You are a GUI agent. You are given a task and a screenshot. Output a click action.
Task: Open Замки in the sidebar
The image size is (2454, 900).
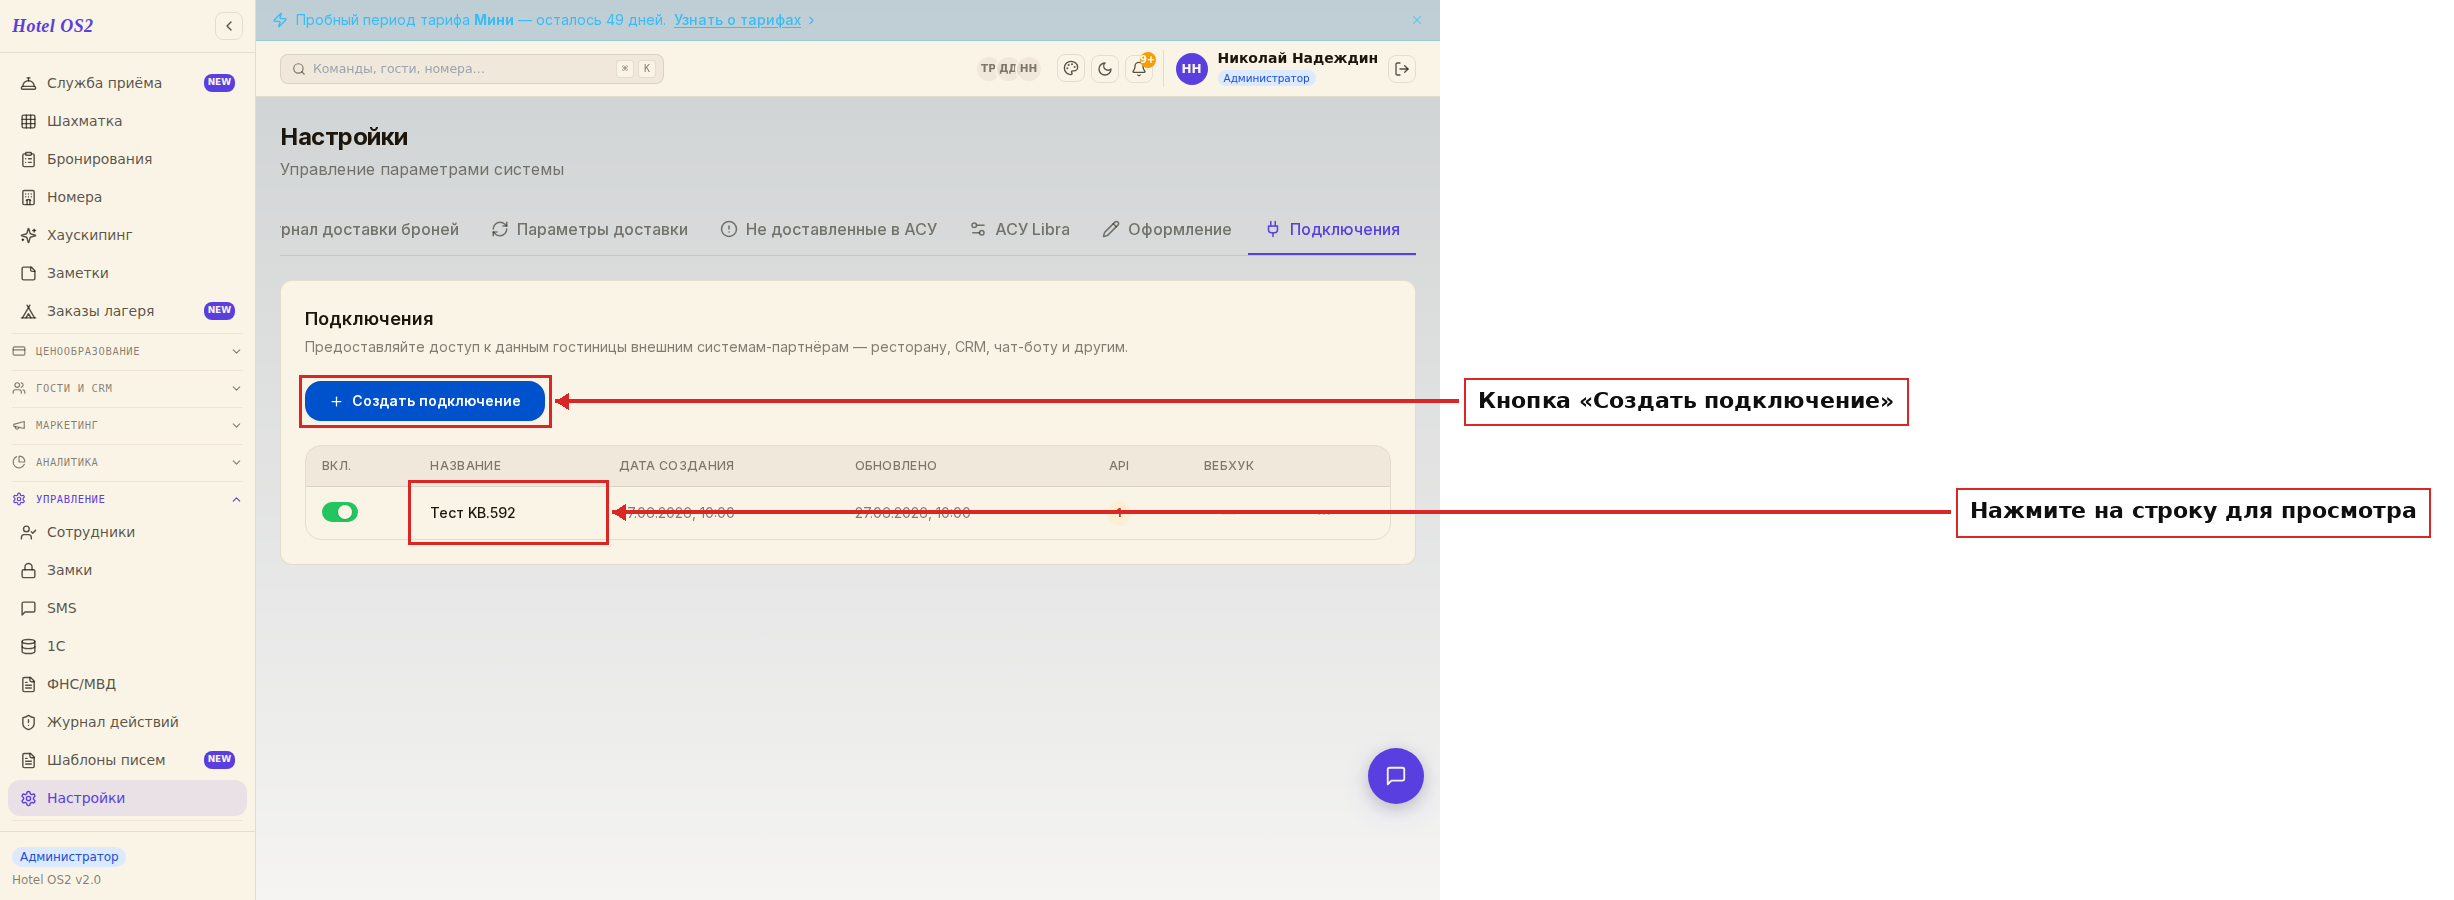click(x=127, y=570)
